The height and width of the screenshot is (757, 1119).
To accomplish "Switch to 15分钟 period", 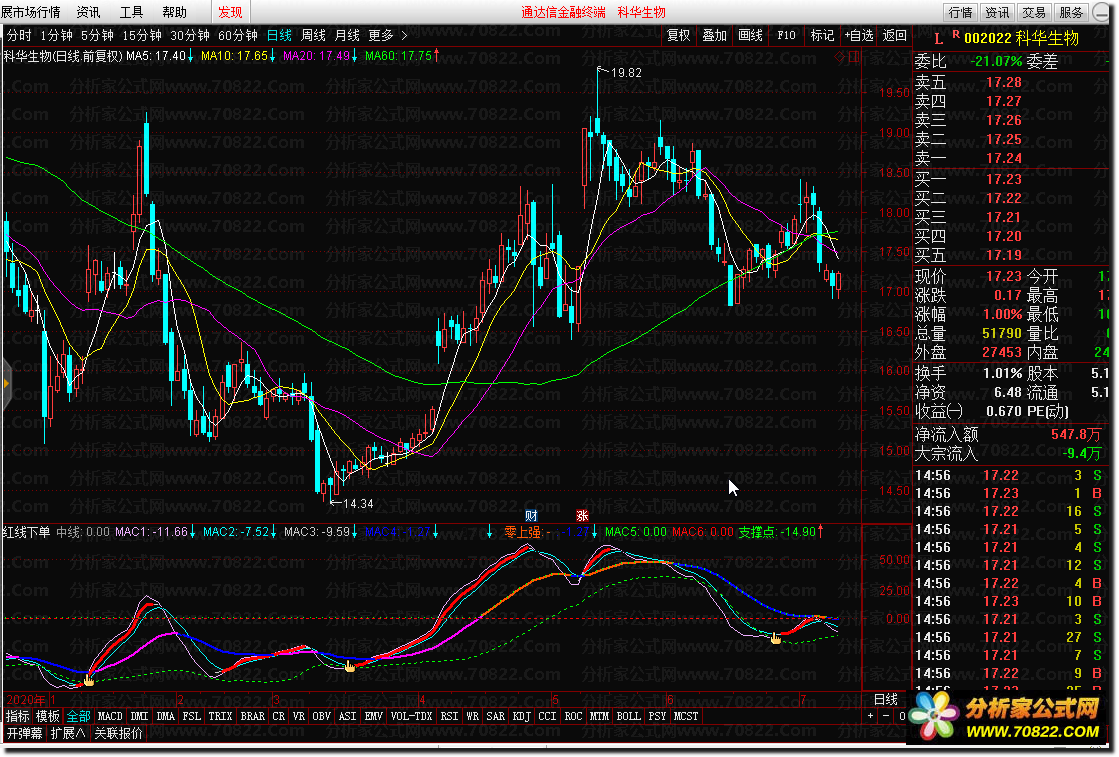I will (x=142, y=35).
